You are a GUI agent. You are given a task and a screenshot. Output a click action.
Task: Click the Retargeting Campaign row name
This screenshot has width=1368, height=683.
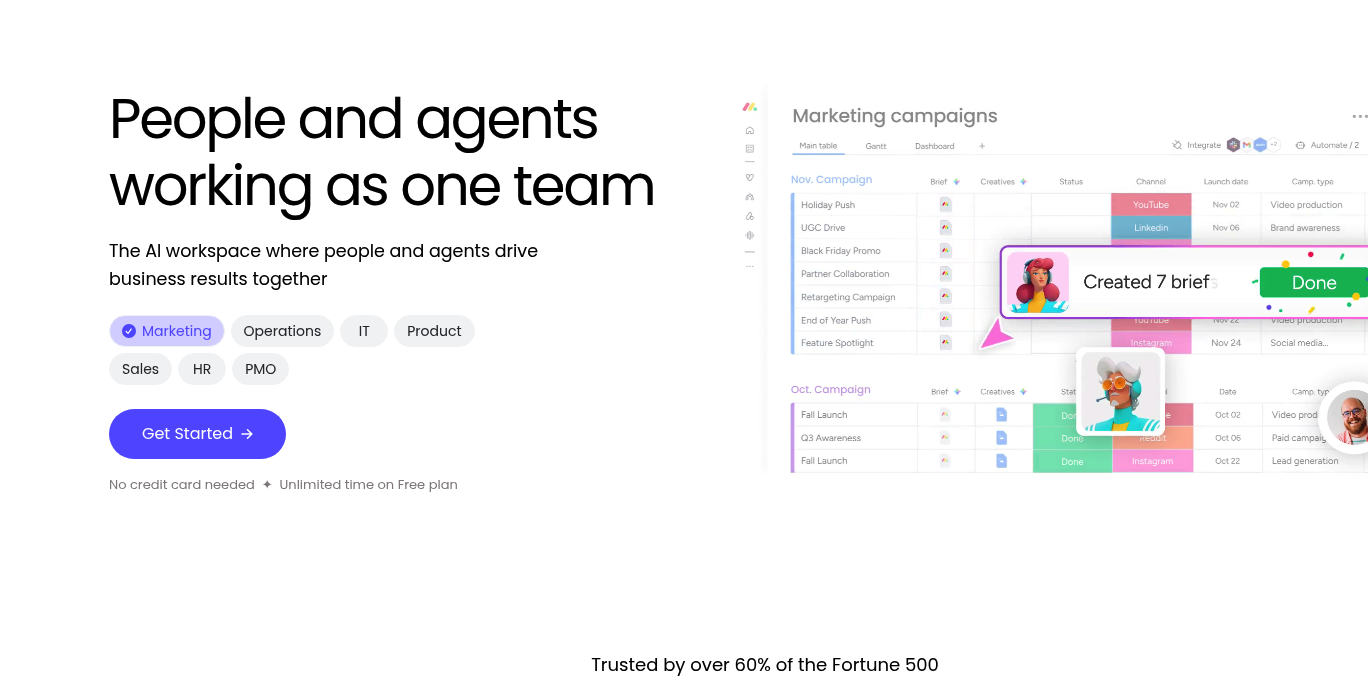[x=848, y=297]
